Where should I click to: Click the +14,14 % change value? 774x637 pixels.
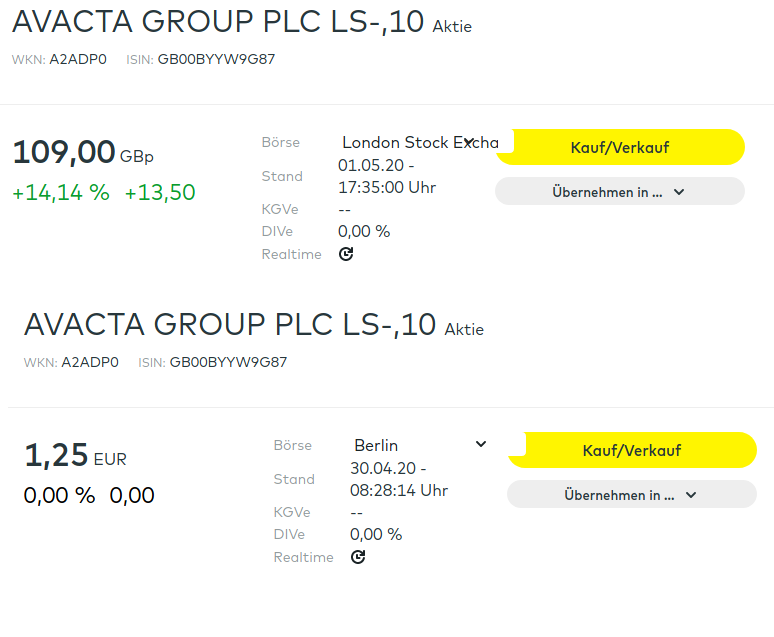point(61,193)
